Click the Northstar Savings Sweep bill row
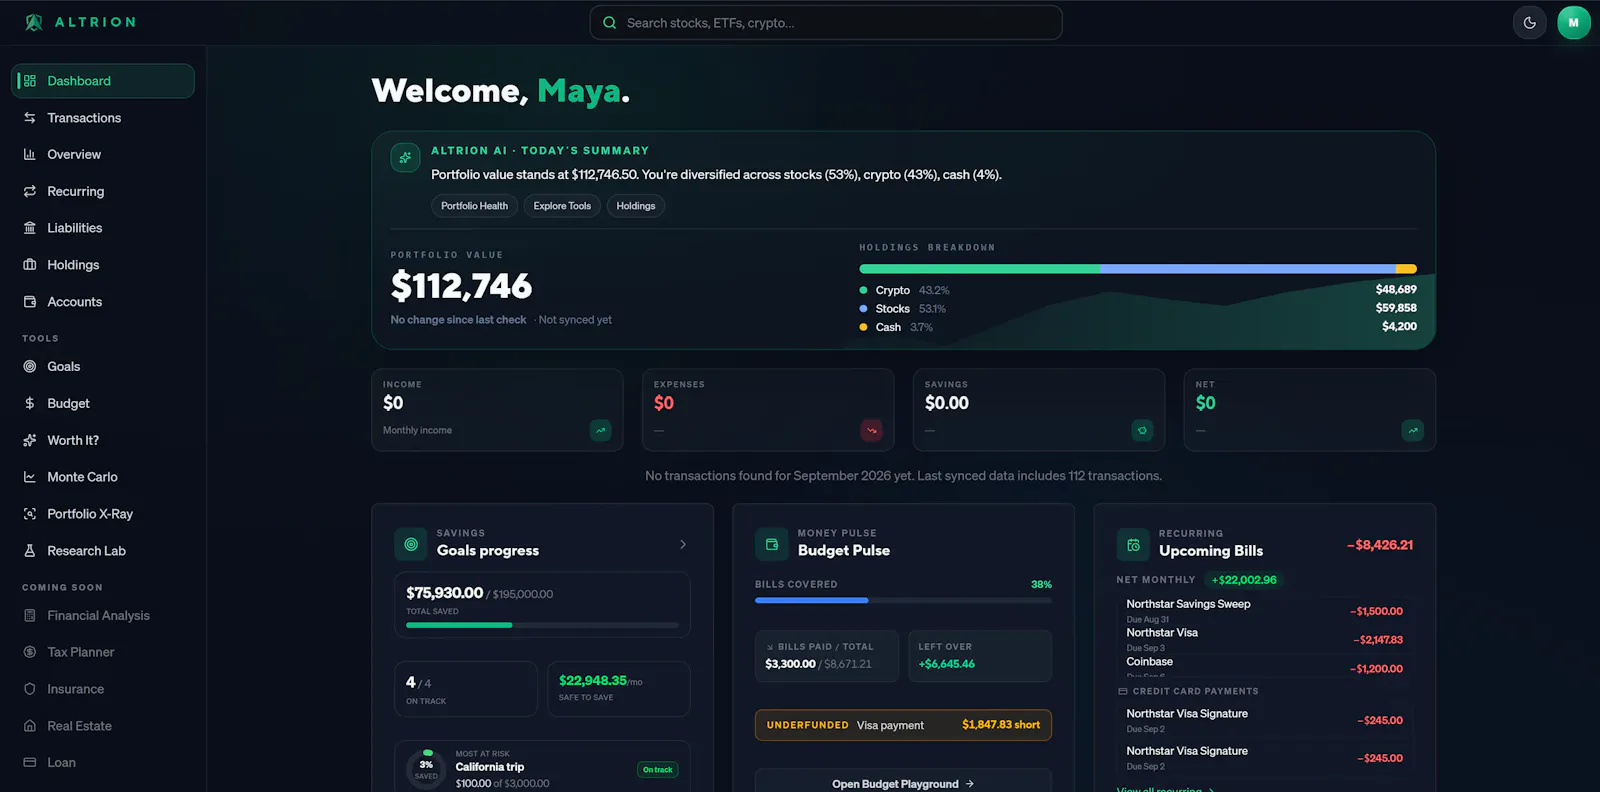 coord(1264,611)
